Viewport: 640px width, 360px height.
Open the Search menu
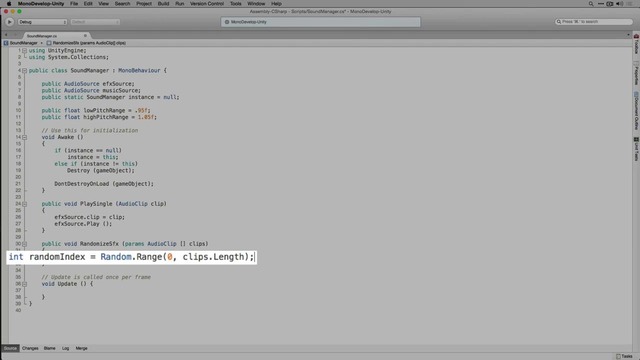[x=122, y=4]
